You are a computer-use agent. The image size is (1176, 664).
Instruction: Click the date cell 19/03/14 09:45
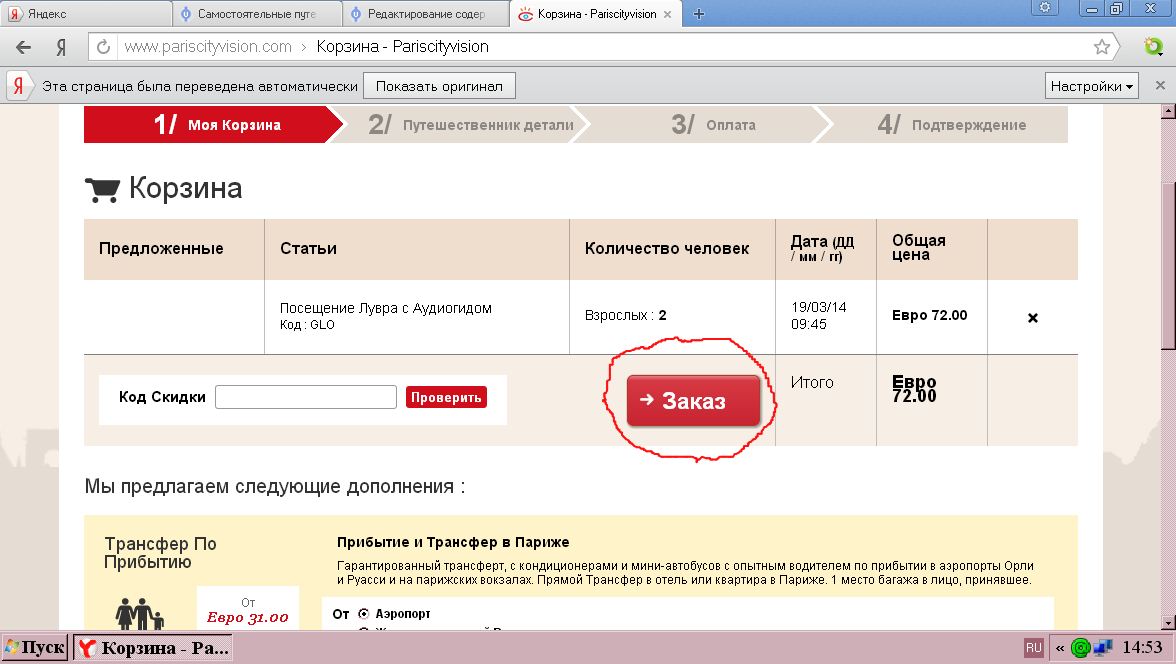point(818,316)
